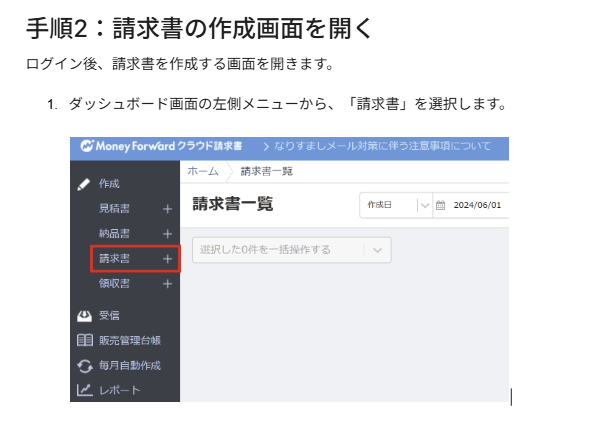Click the 請求書一覧 page heading
Image resolution: width=615 pixels, height=426 pixels.
pyautogui.click(x=233, y=204)
